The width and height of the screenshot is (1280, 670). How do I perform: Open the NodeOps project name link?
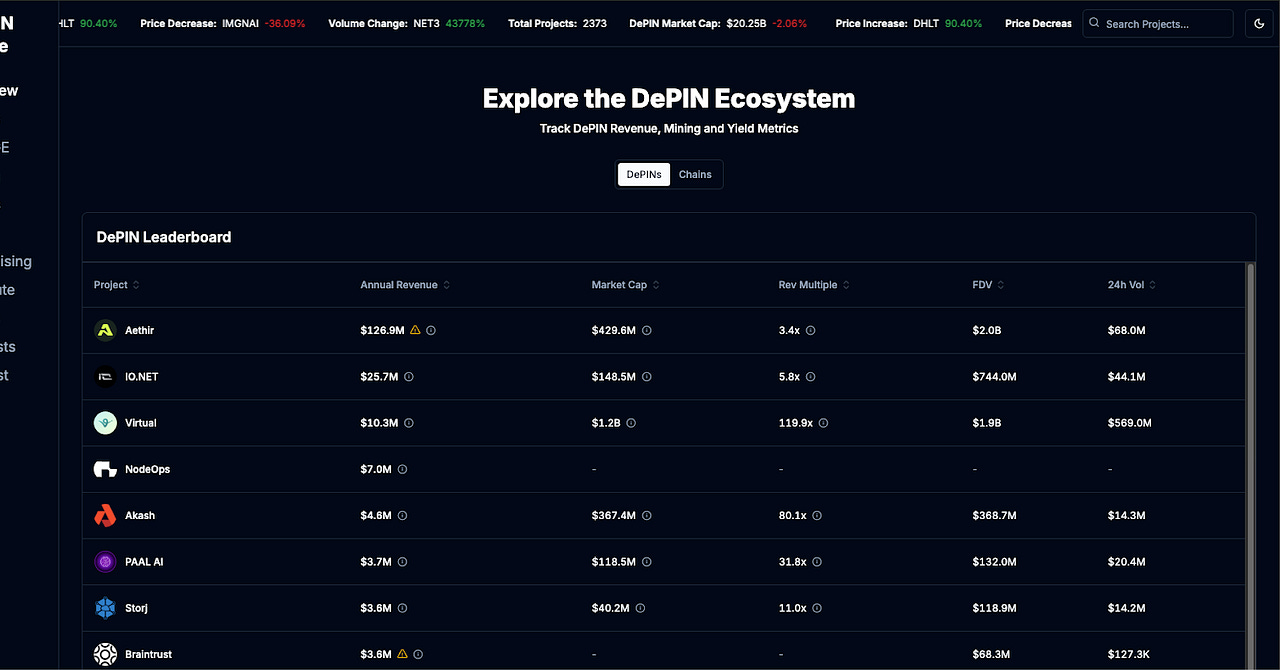[x=148, y=469]
